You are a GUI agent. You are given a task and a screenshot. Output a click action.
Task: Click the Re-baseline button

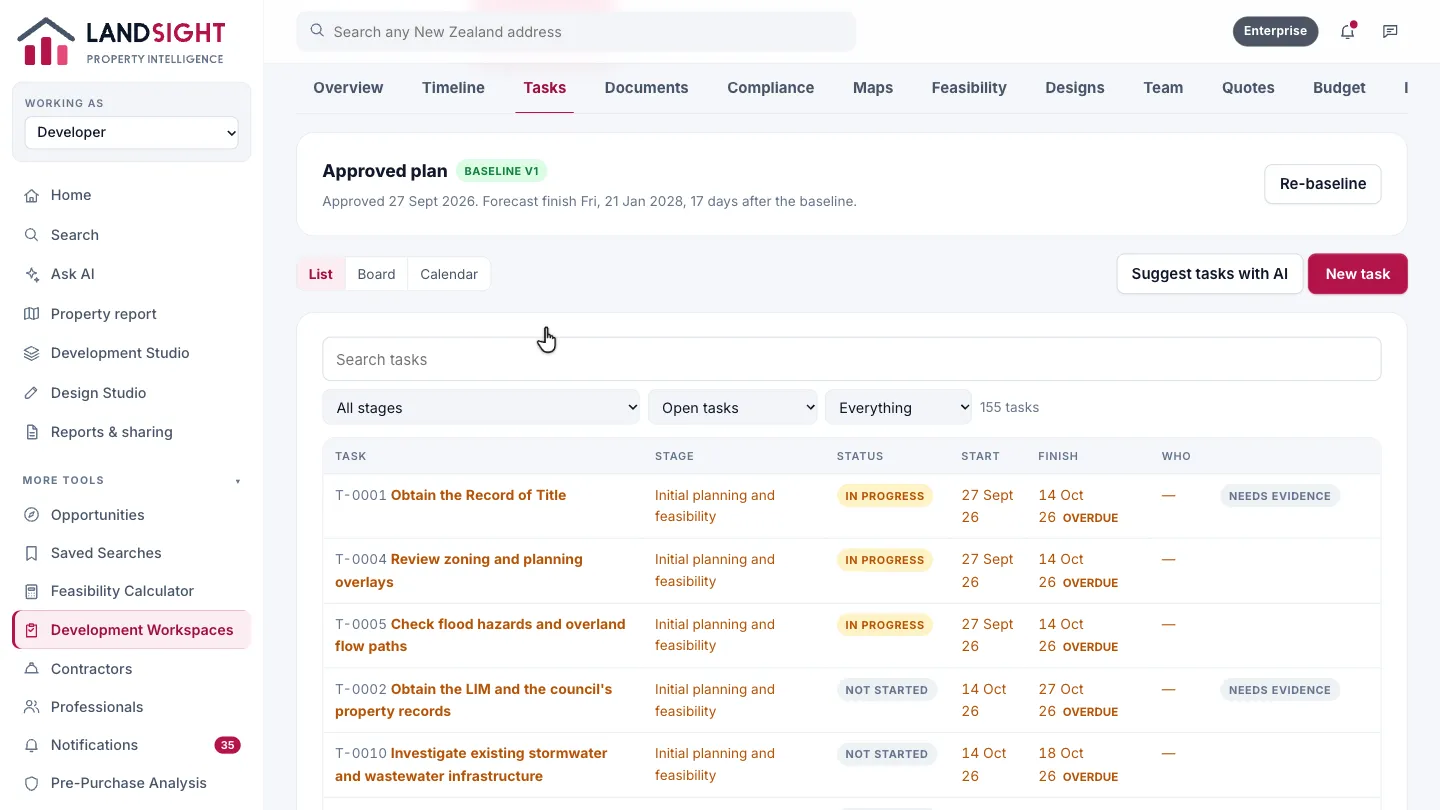[x=1323, y=184]
